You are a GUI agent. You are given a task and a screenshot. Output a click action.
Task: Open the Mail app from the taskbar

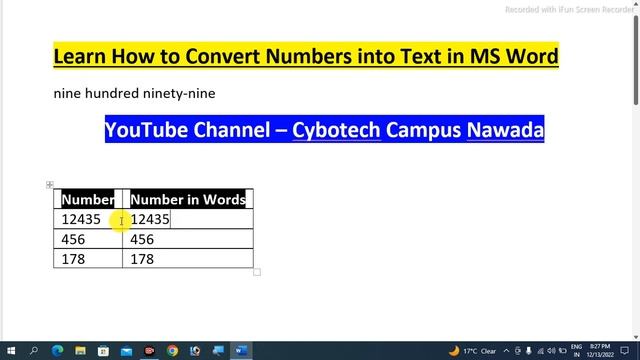127,351
